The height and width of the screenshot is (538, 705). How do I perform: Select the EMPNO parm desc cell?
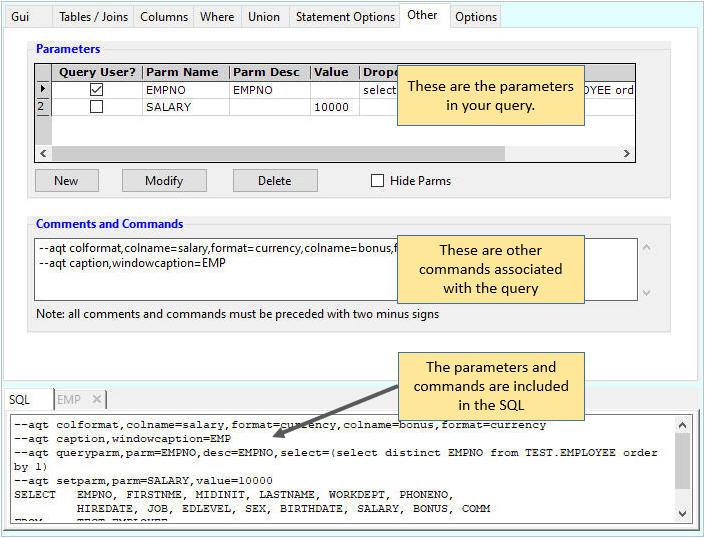(x=270, y=90)
